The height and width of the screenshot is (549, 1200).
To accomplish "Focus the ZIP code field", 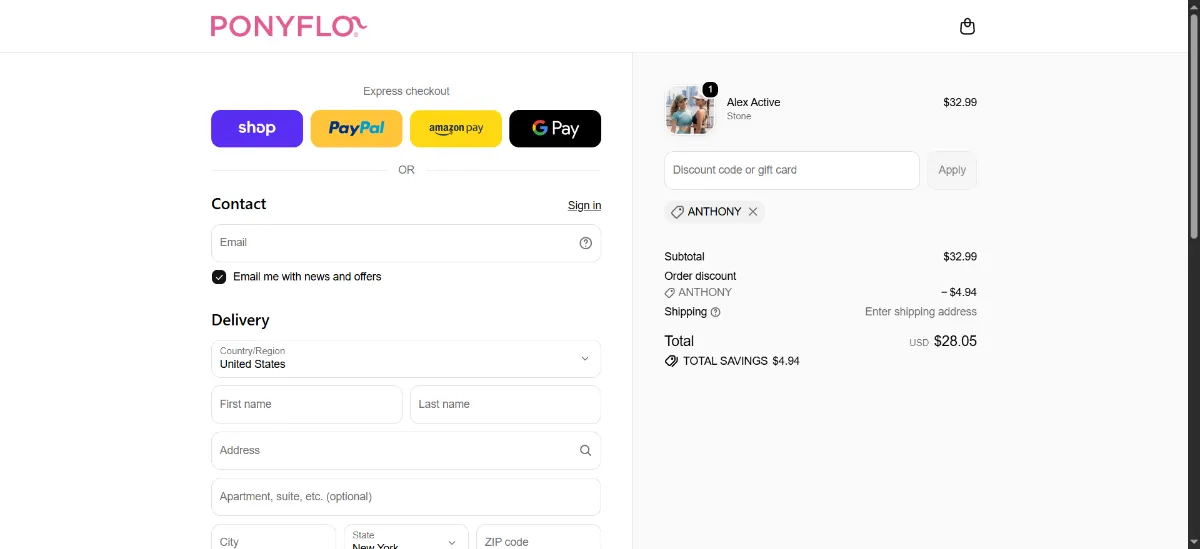I will coord(538,537).
